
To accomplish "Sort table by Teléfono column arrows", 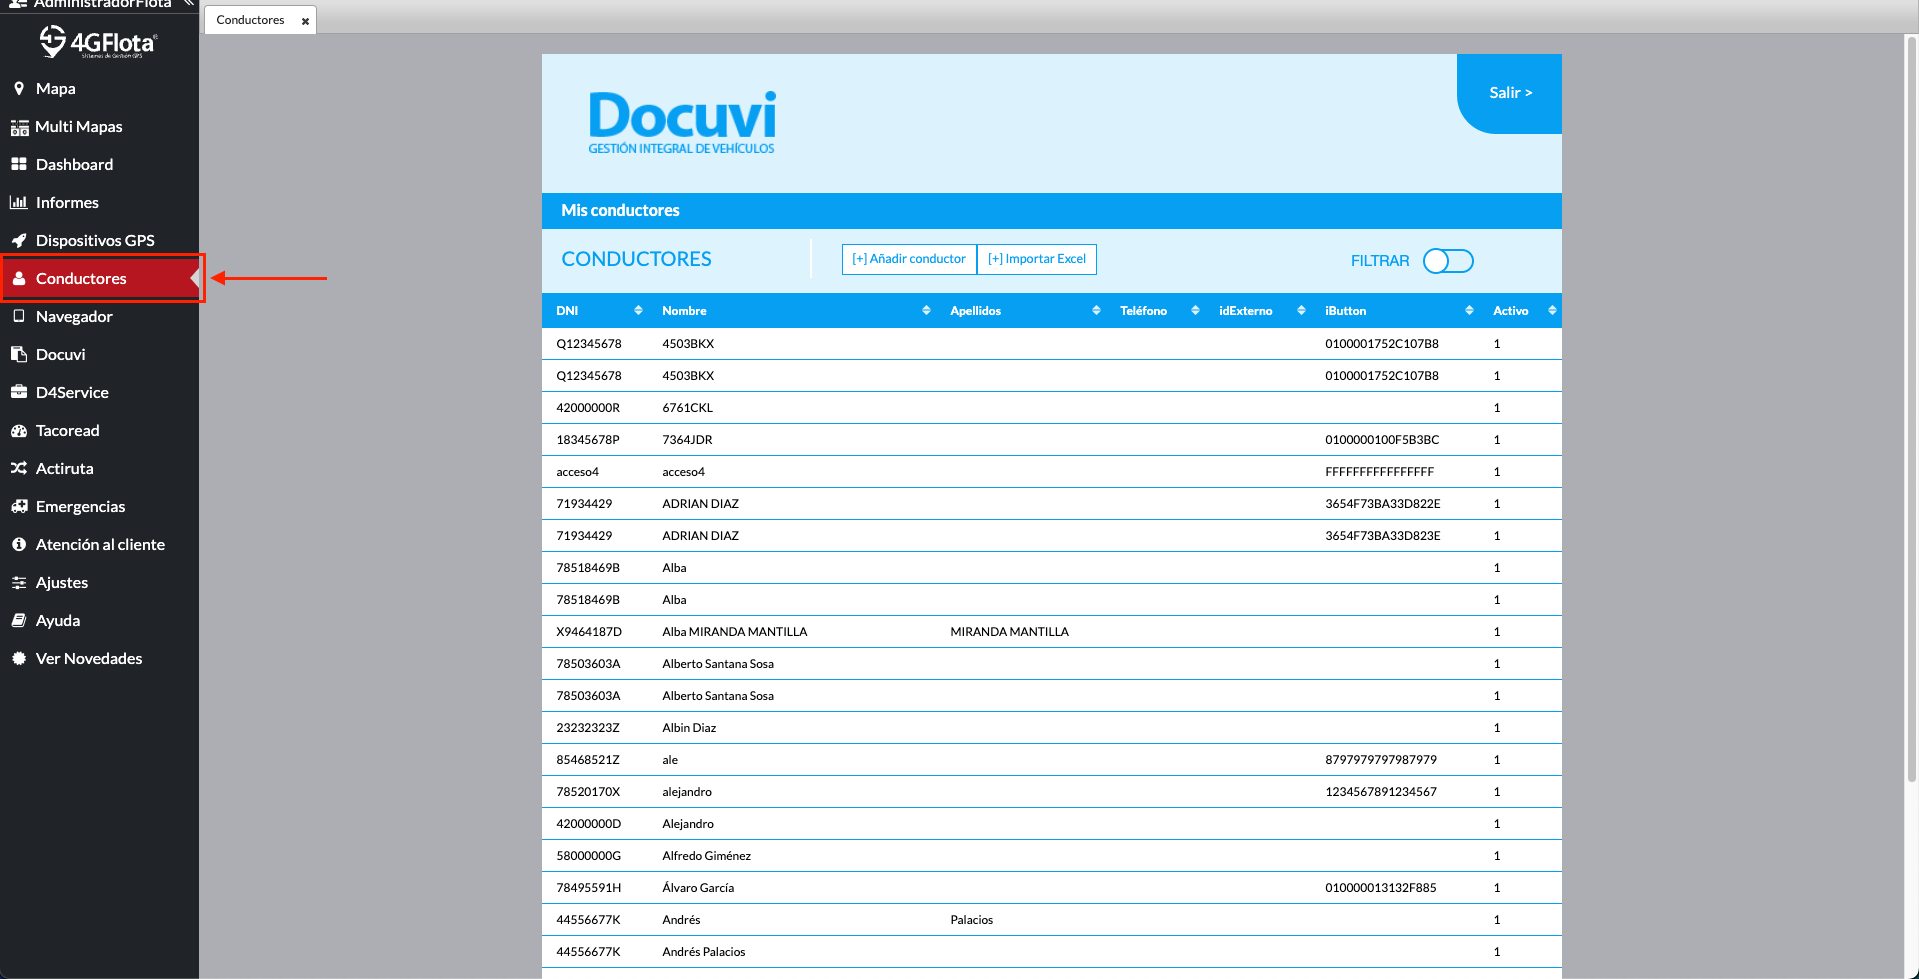I will click(1195, 311).
